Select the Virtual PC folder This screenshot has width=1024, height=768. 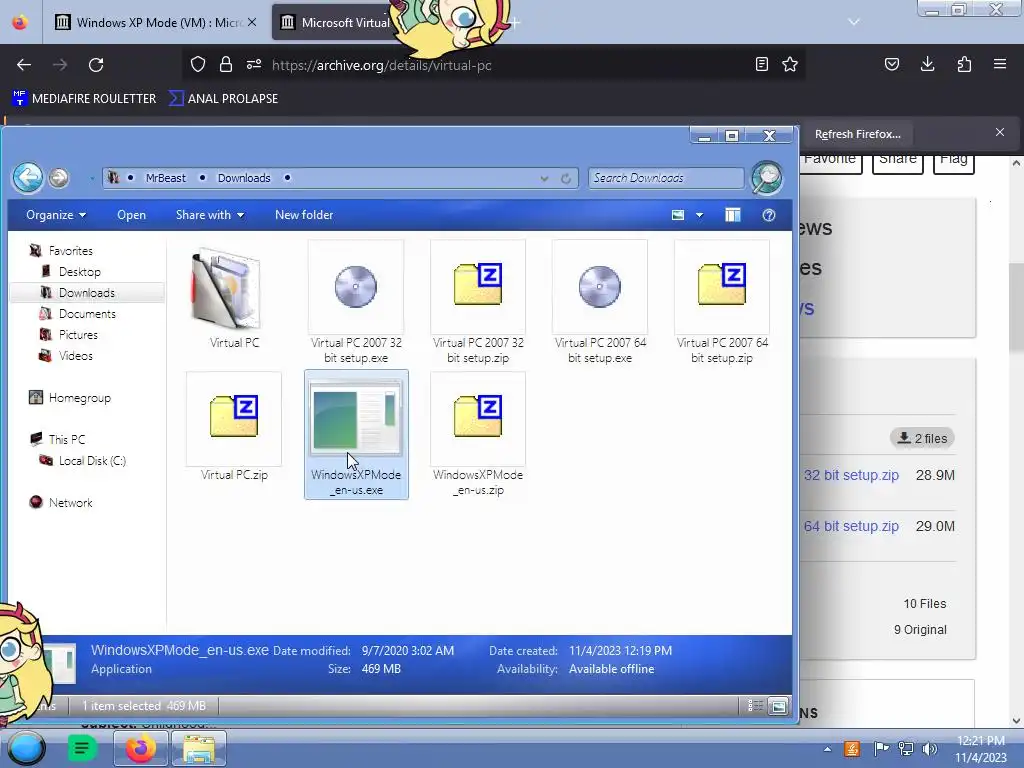pos(234,298)
